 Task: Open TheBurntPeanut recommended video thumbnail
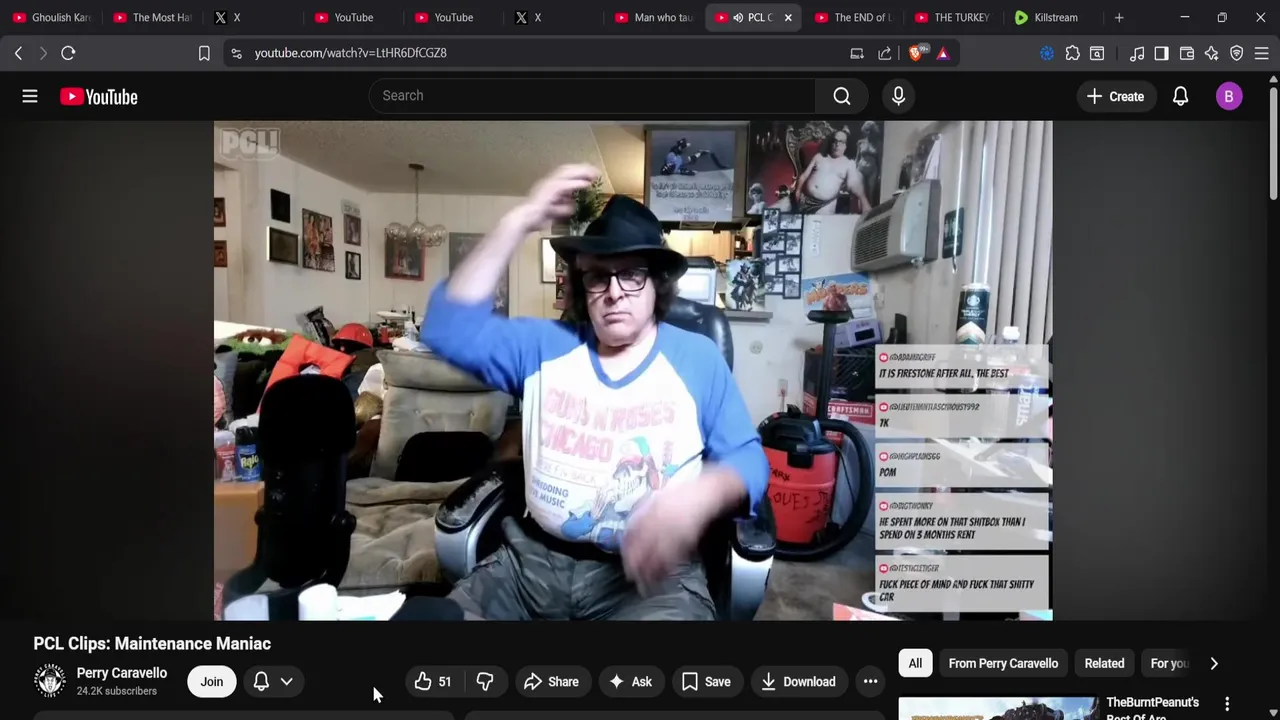pyautogui.click(x=998, y=709)
